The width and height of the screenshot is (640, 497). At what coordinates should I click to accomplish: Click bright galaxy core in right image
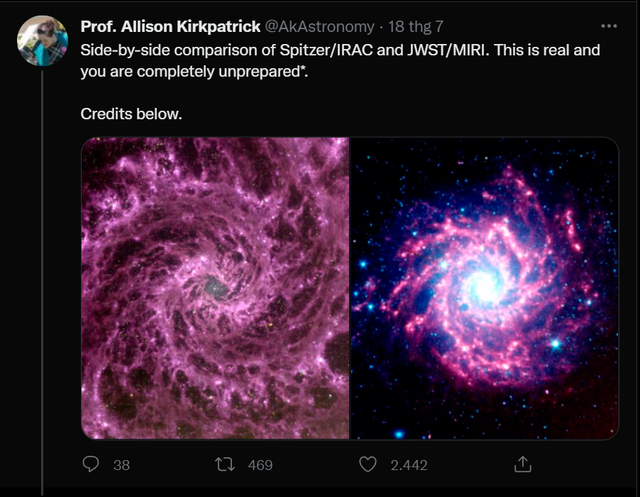pos(486,287)
